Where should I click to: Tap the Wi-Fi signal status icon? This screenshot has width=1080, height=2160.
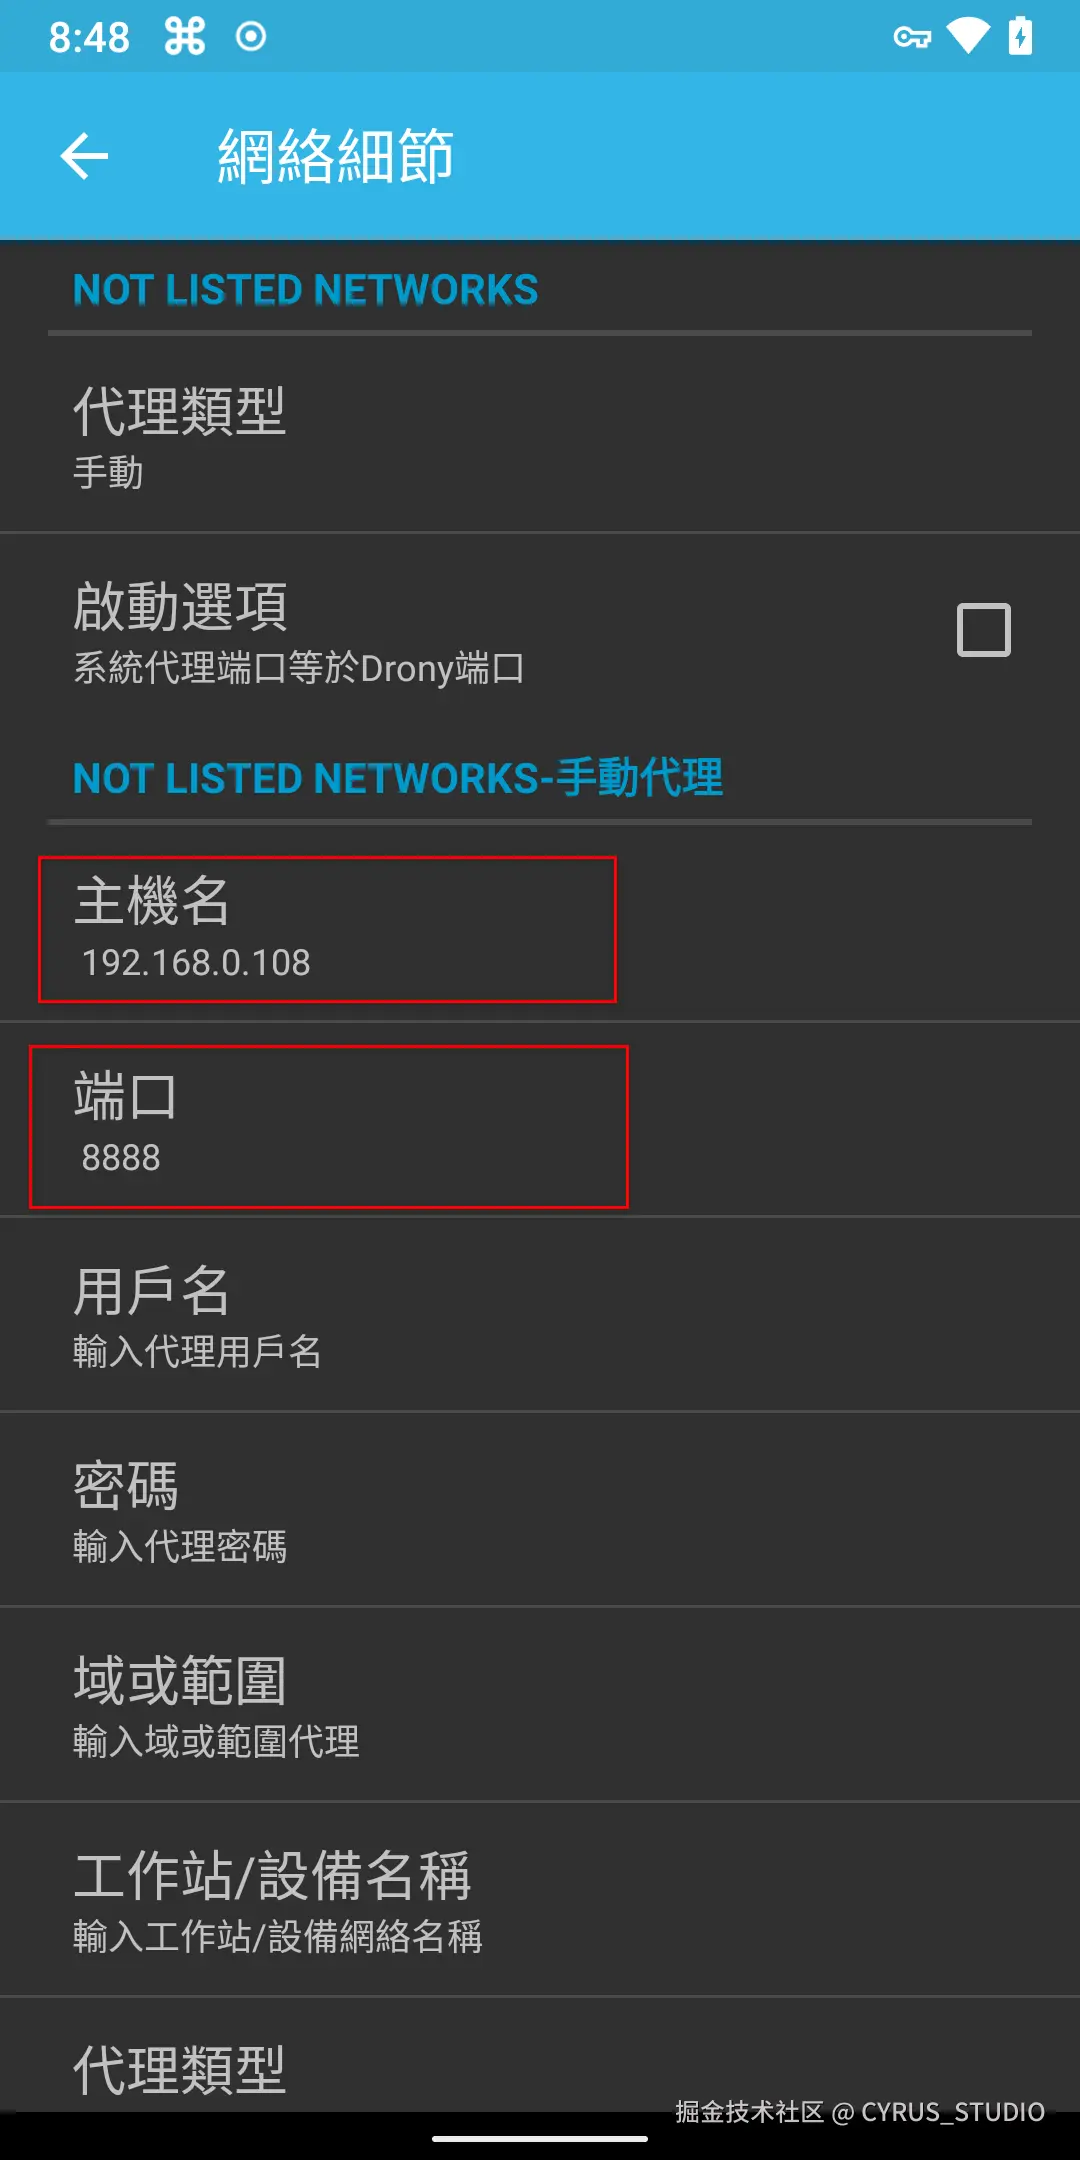[x=968, y=37]
